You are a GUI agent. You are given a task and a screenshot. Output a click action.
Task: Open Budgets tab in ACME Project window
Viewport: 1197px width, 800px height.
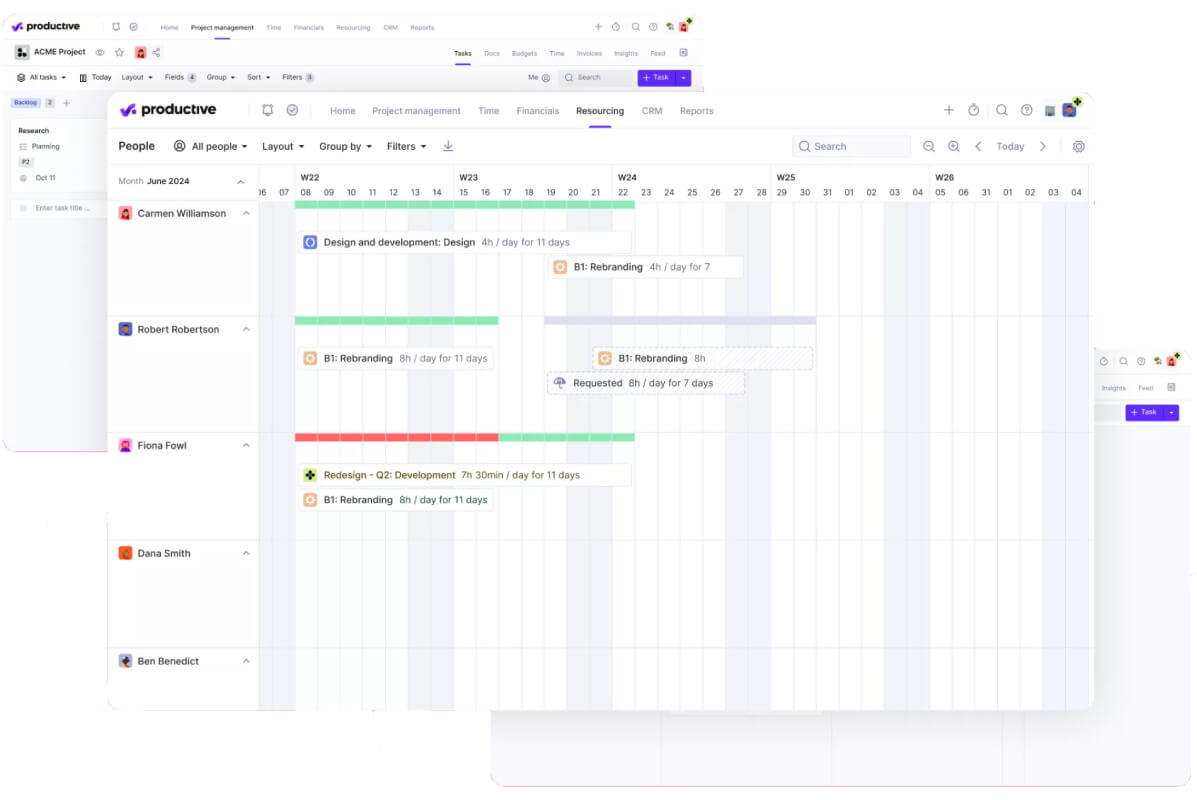click(524, 53)
